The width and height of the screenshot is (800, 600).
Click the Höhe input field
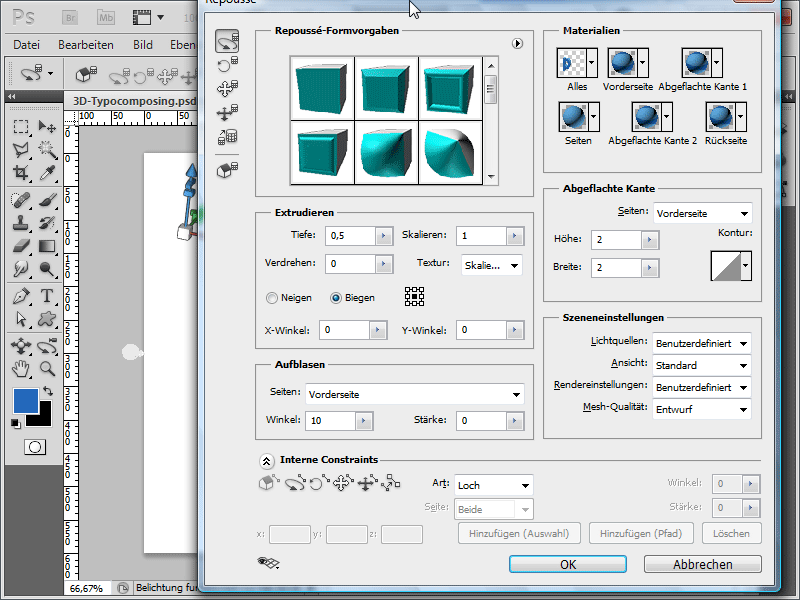click(x=616, y=240)
